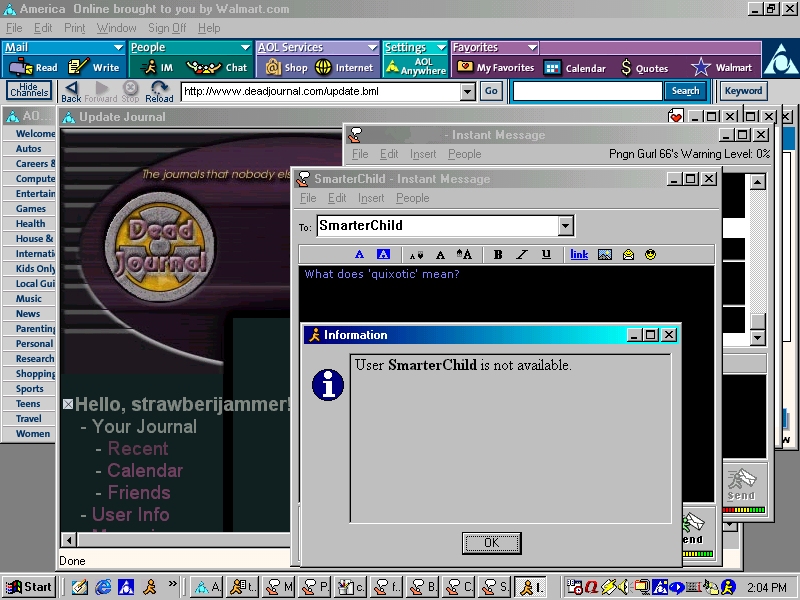Image resolution: width=800 pixels, height=600 pixels.
Task: Open the Calendar icon in Favorites toolbar
Action: [575, 68]
